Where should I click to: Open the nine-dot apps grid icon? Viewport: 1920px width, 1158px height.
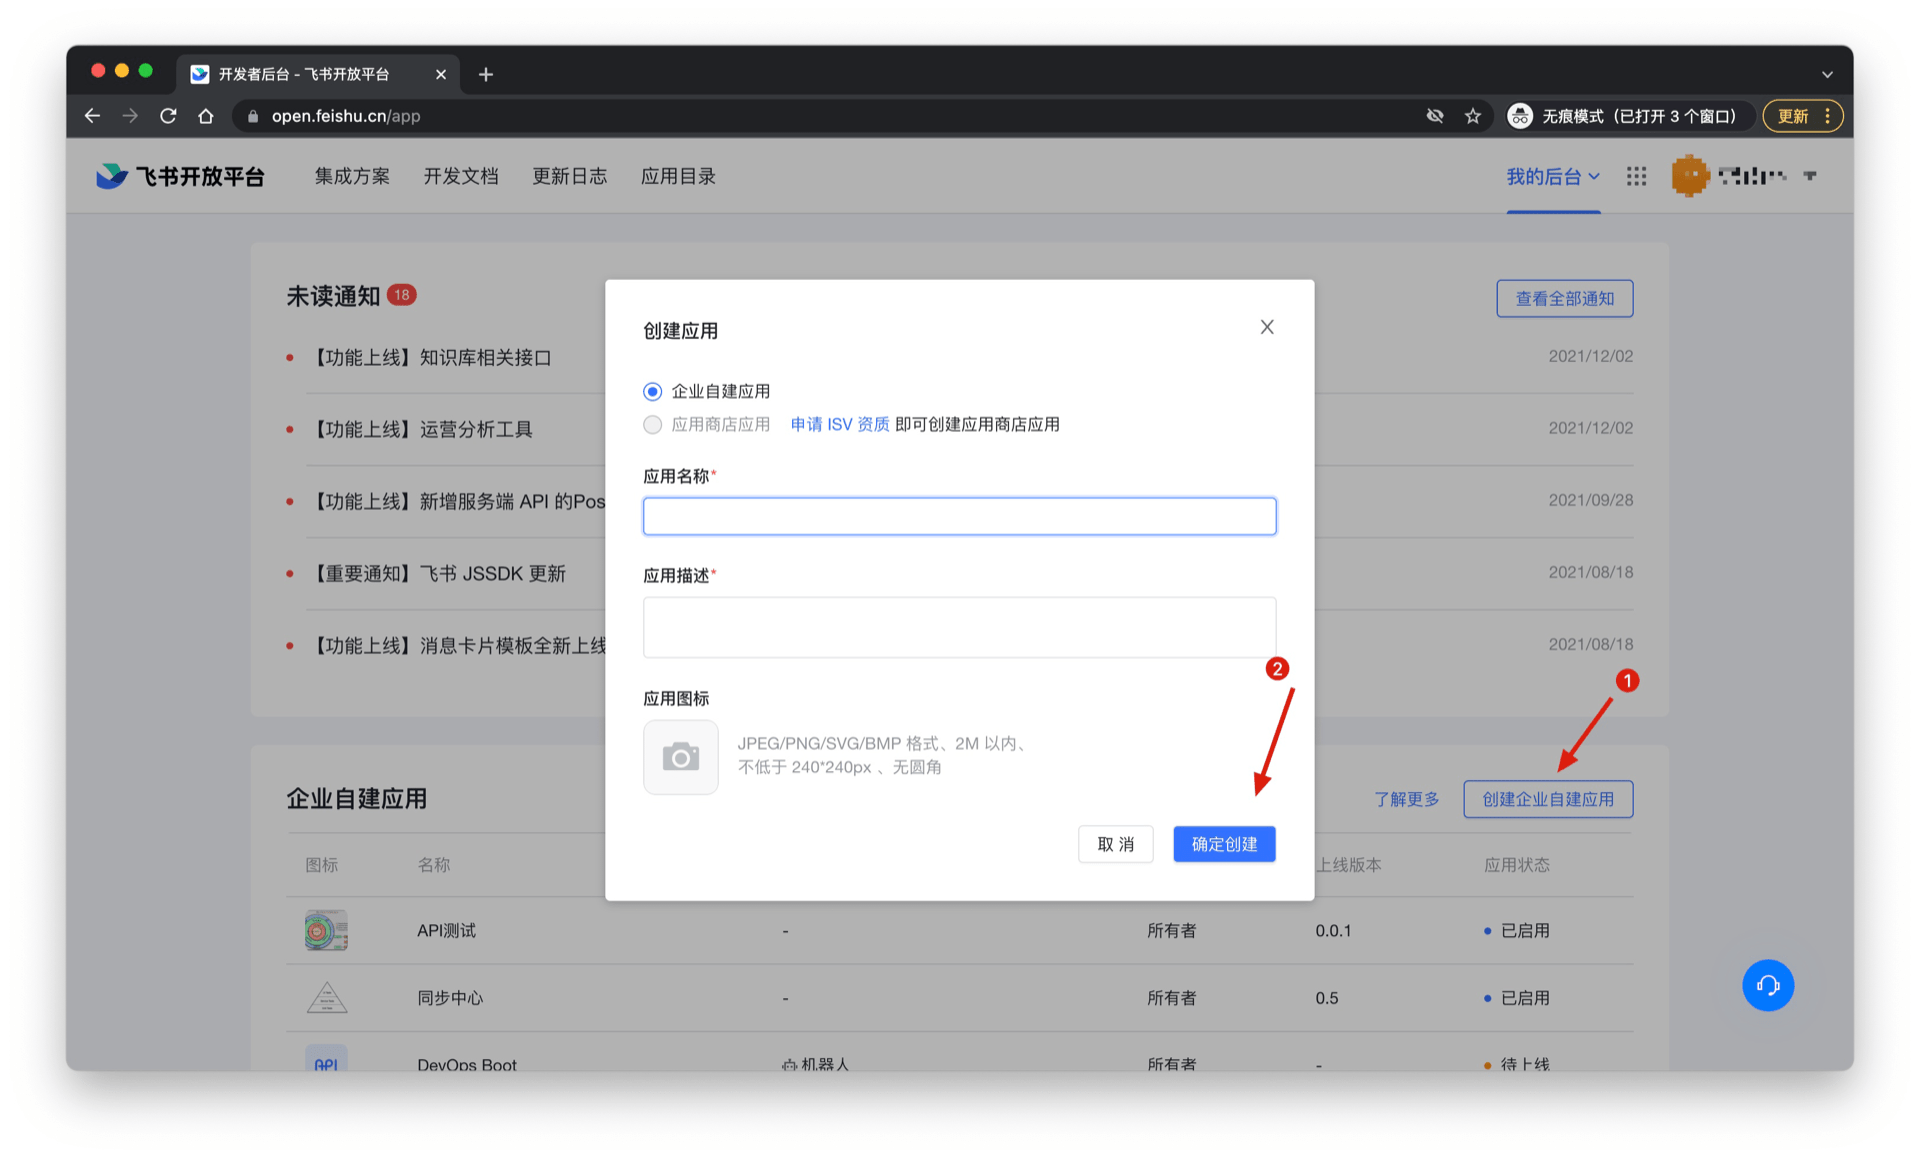click(x=1636, y=176)
